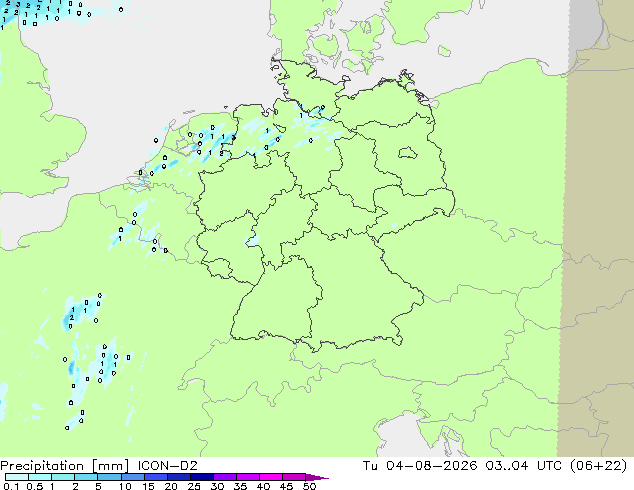Select the 5–10 mm legend color swatch
This screenshot has height=490, width=634.
[x=109, y=477]
